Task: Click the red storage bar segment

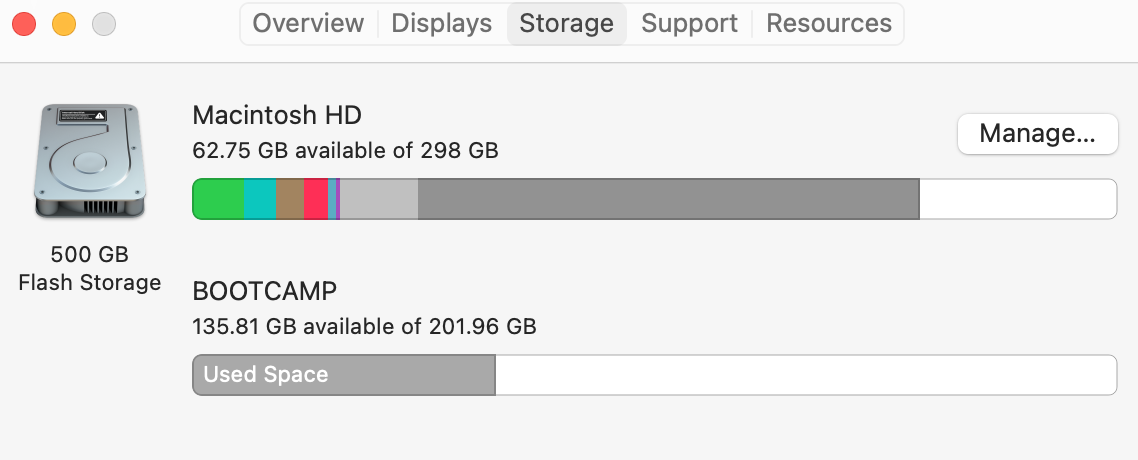Action: pos(315,199)
